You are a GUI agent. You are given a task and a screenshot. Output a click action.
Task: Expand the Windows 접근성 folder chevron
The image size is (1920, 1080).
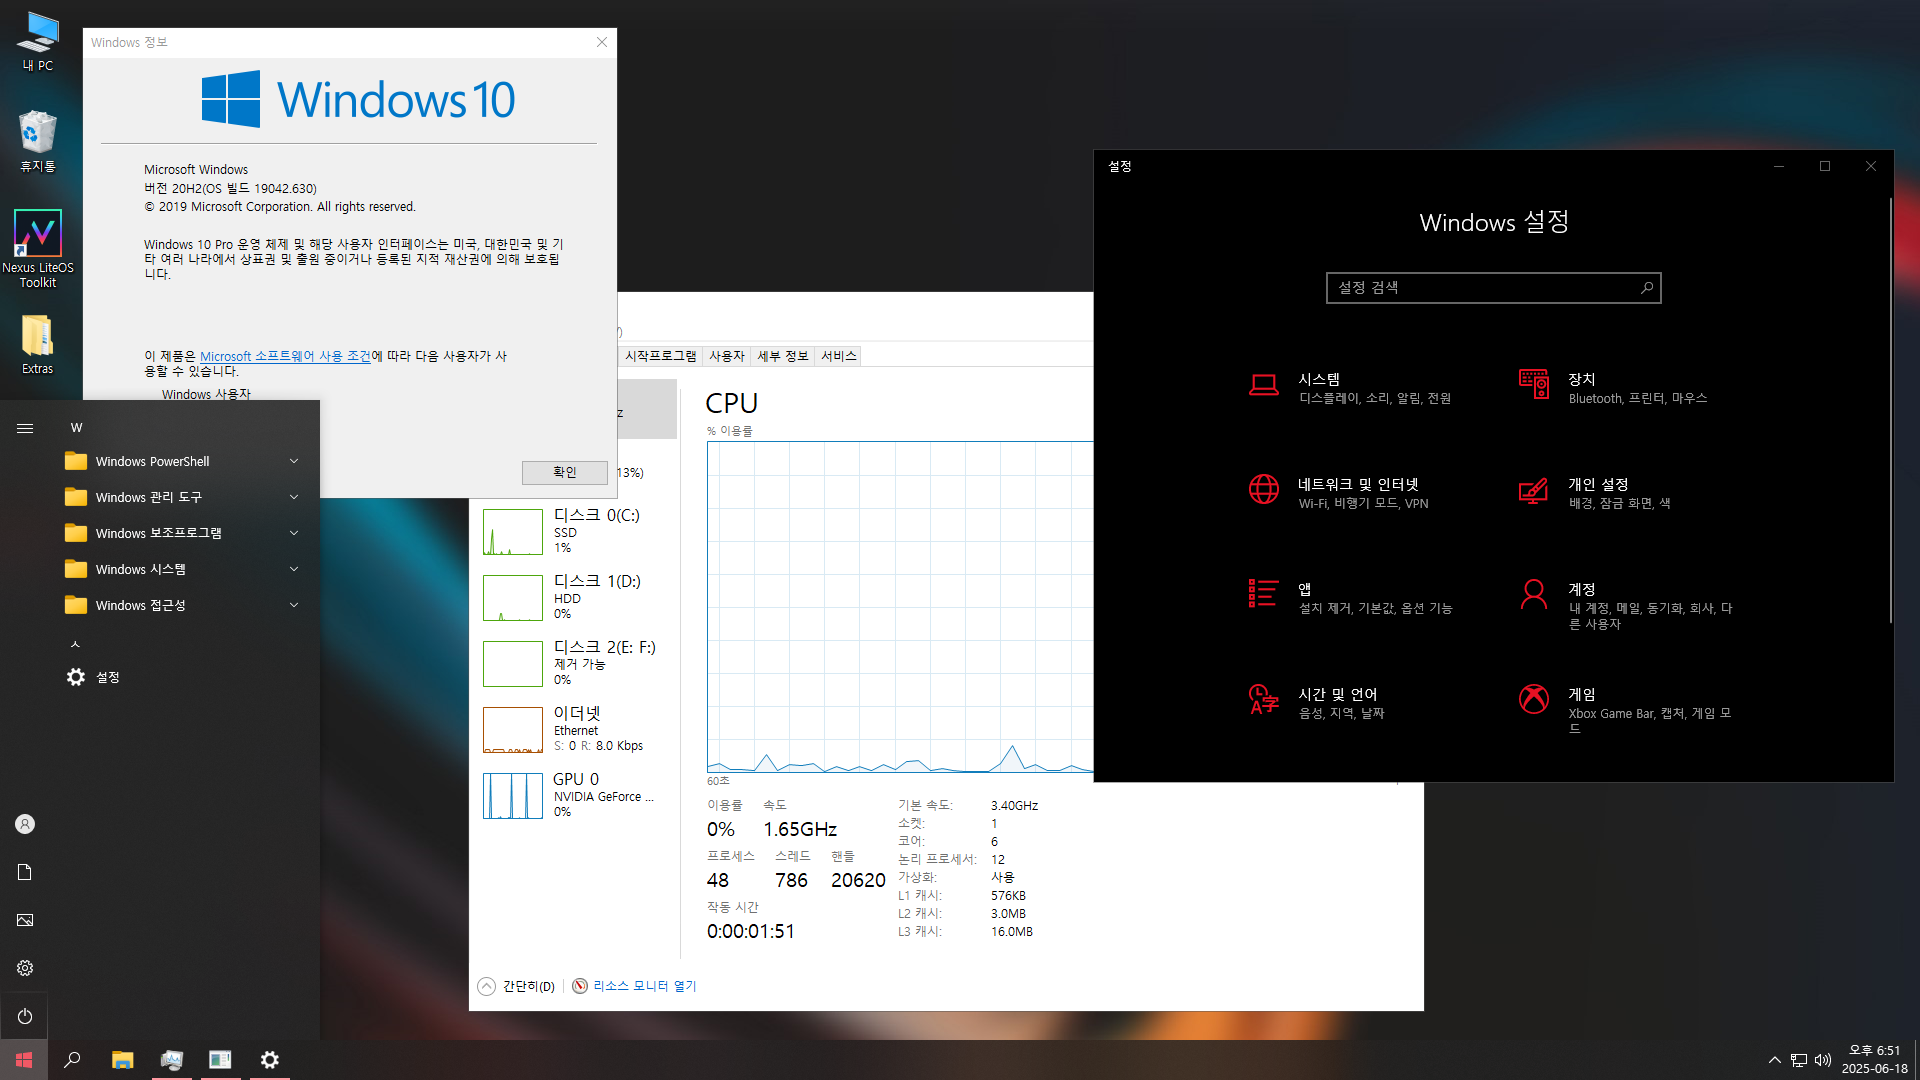294,605
